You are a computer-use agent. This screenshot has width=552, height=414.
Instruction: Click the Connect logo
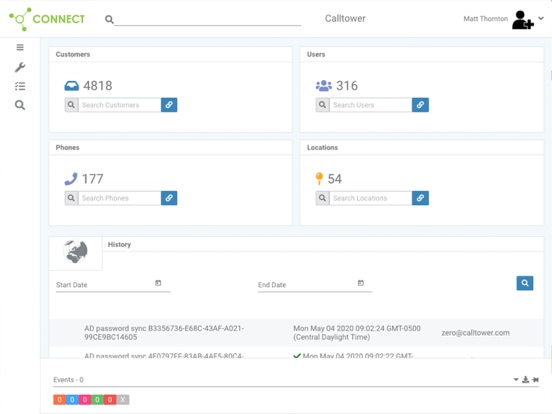coord(47,19)
